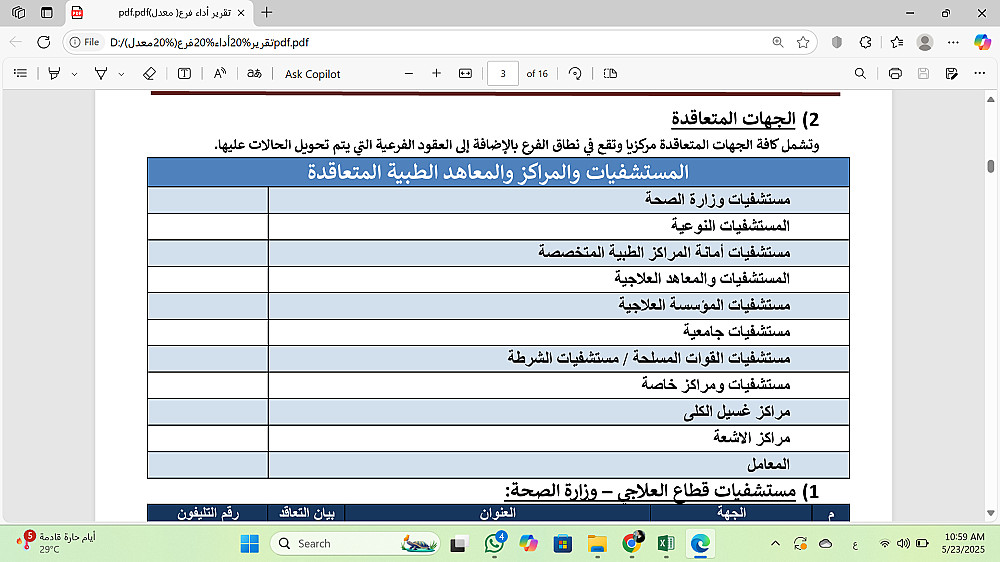
Task: Click the heading 'الجهات المتعاقدة'
Action: point(733,119)
